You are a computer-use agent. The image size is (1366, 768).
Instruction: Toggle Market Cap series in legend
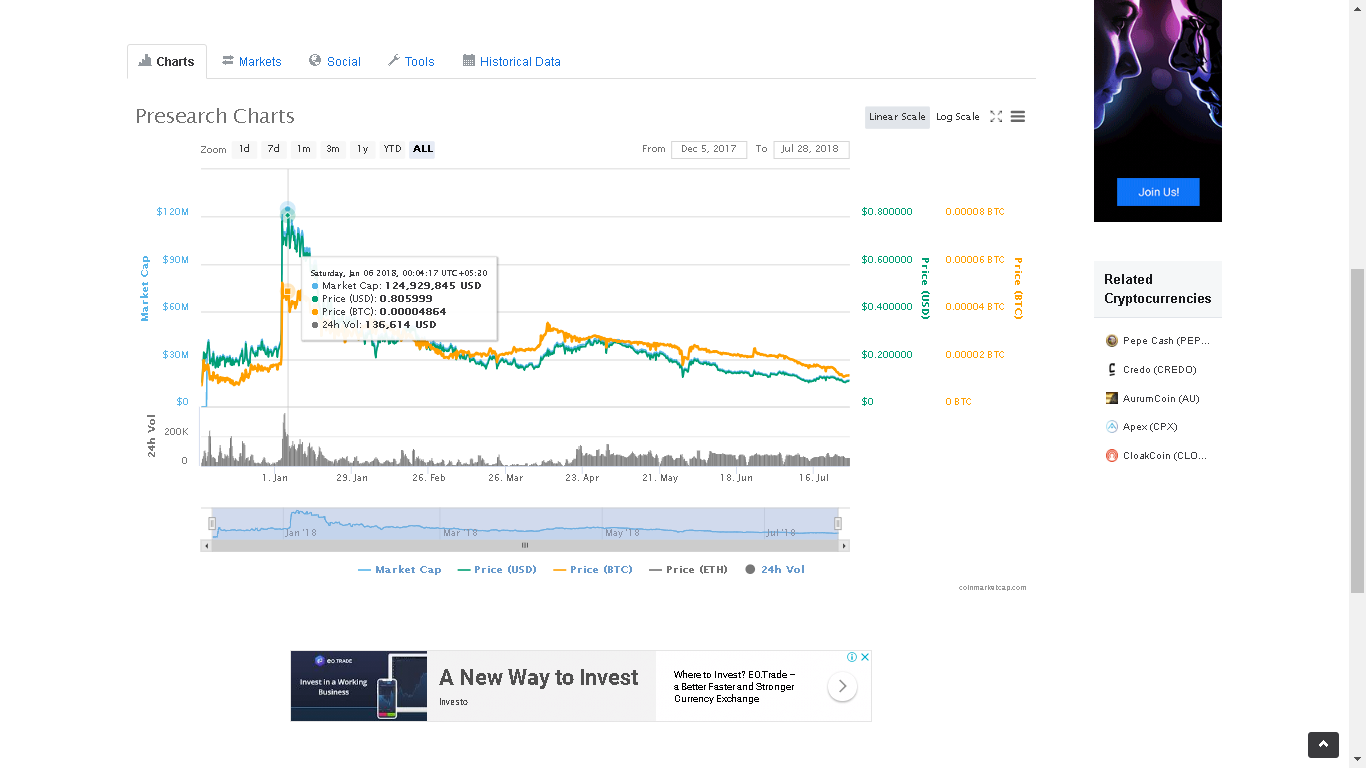(x=400, y=570)
